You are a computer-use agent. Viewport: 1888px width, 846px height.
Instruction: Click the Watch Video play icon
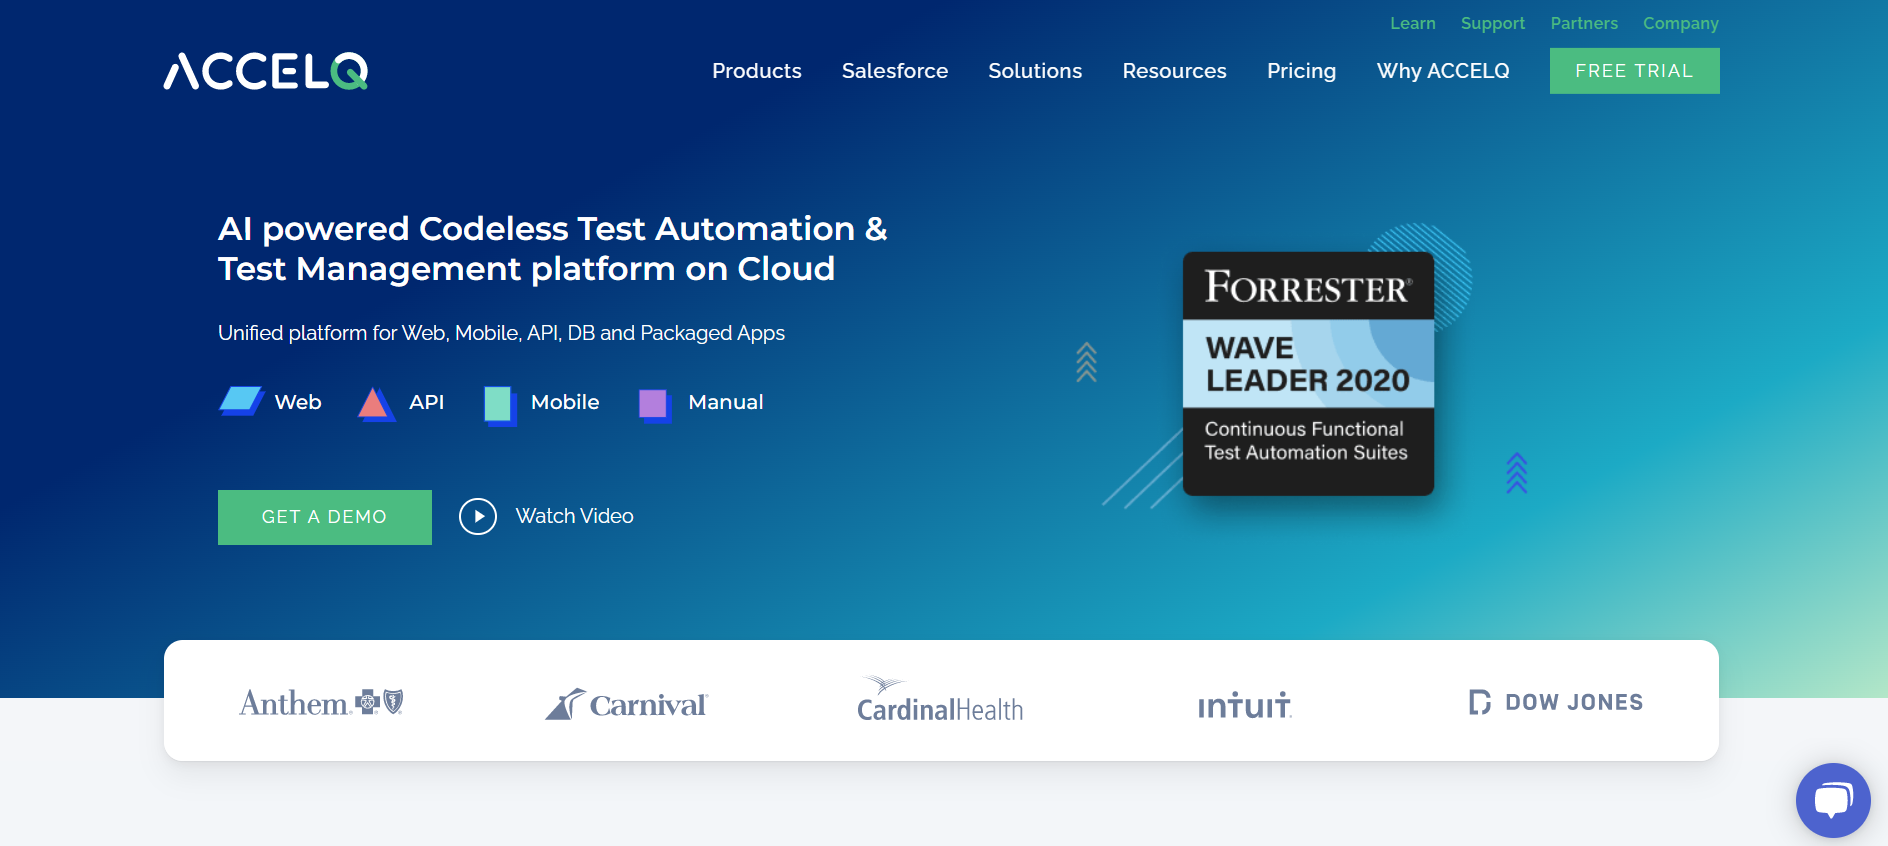[478, 517]
